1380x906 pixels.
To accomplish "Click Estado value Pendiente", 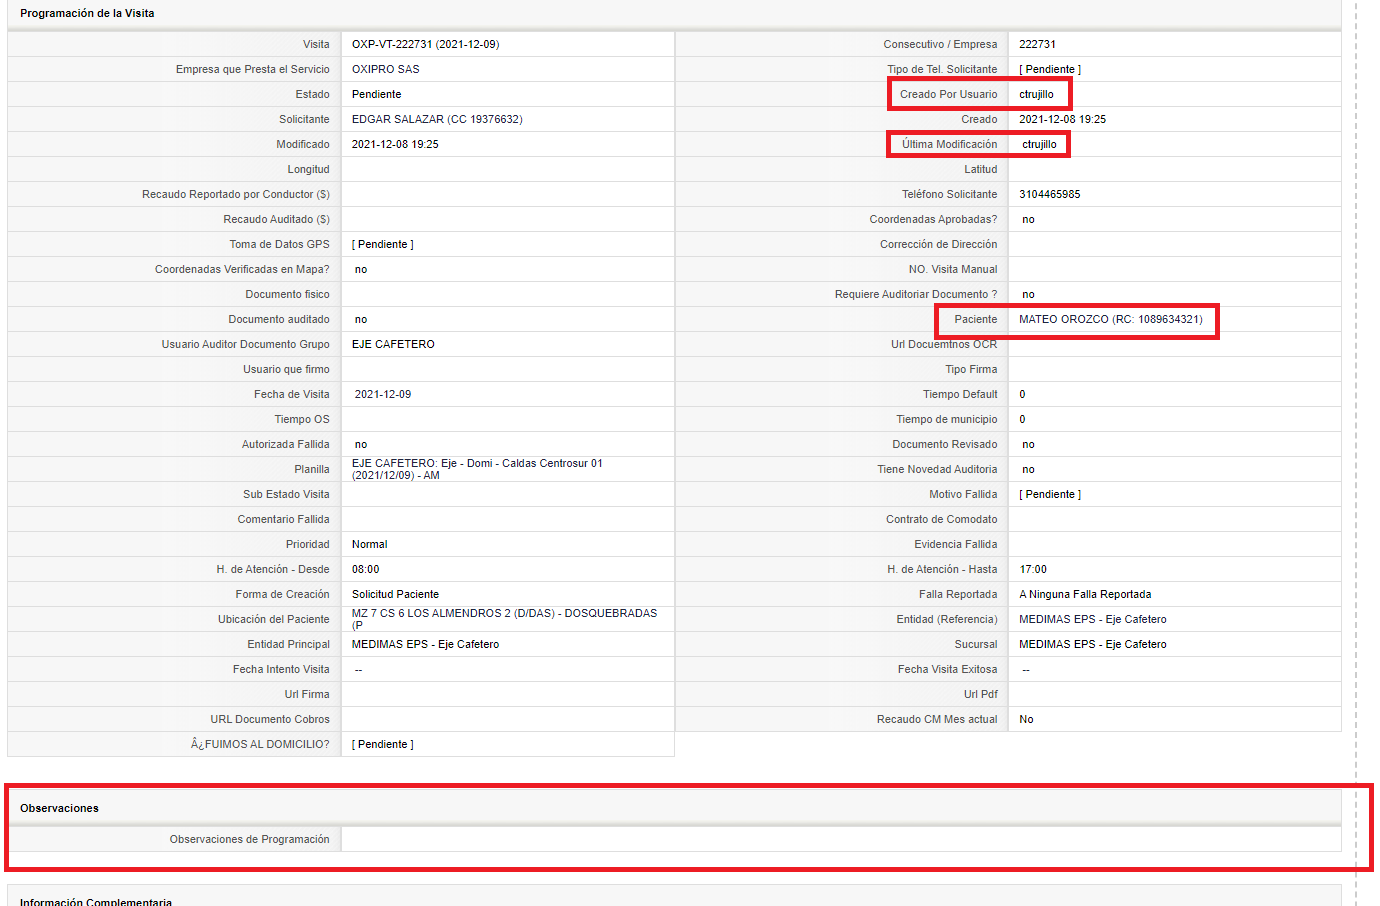I will pos(376,94).
